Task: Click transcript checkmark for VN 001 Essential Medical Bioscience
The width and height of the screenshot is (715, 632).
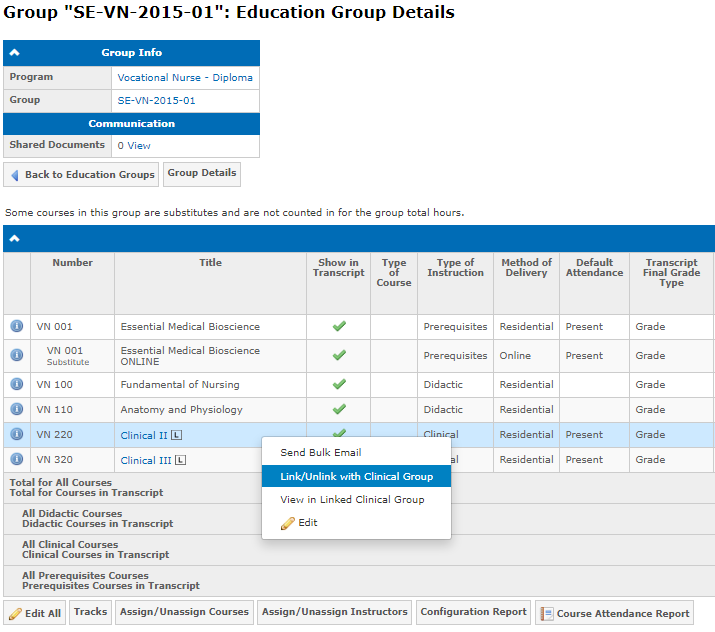Action: coord(339,326)
